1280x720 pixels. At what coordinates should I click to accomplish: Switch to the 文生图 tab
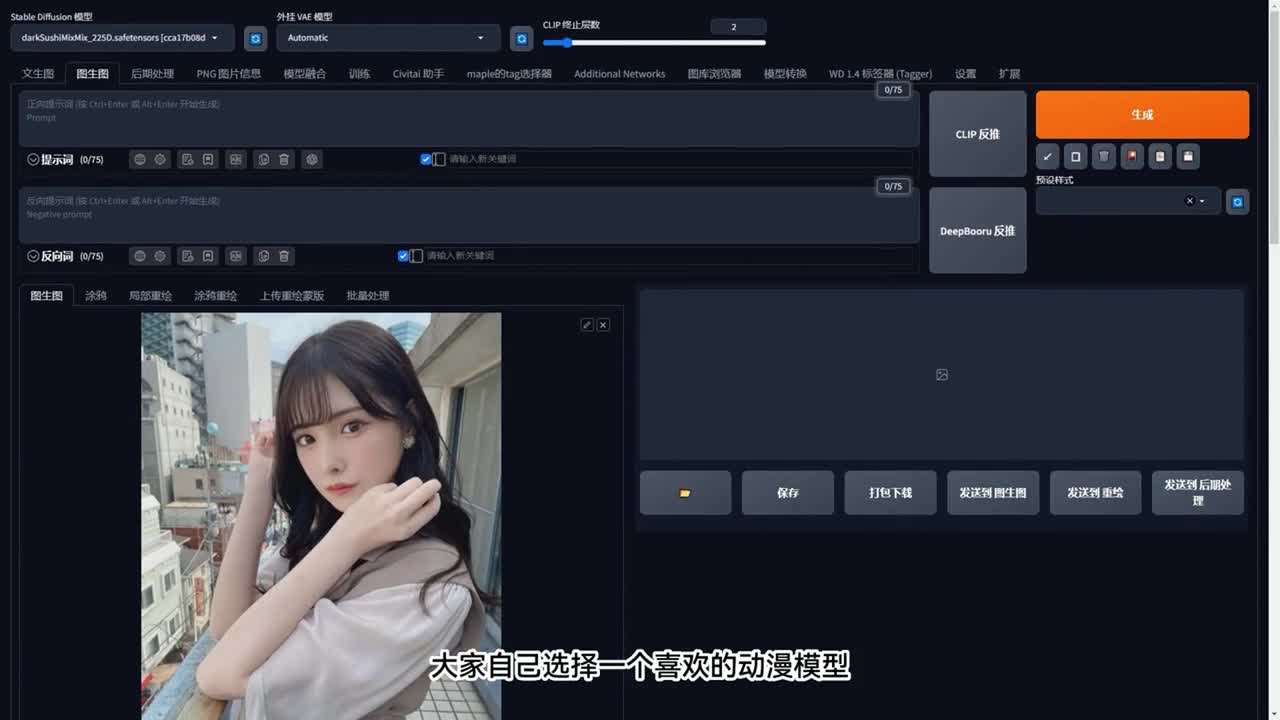[x=38, y=74]
